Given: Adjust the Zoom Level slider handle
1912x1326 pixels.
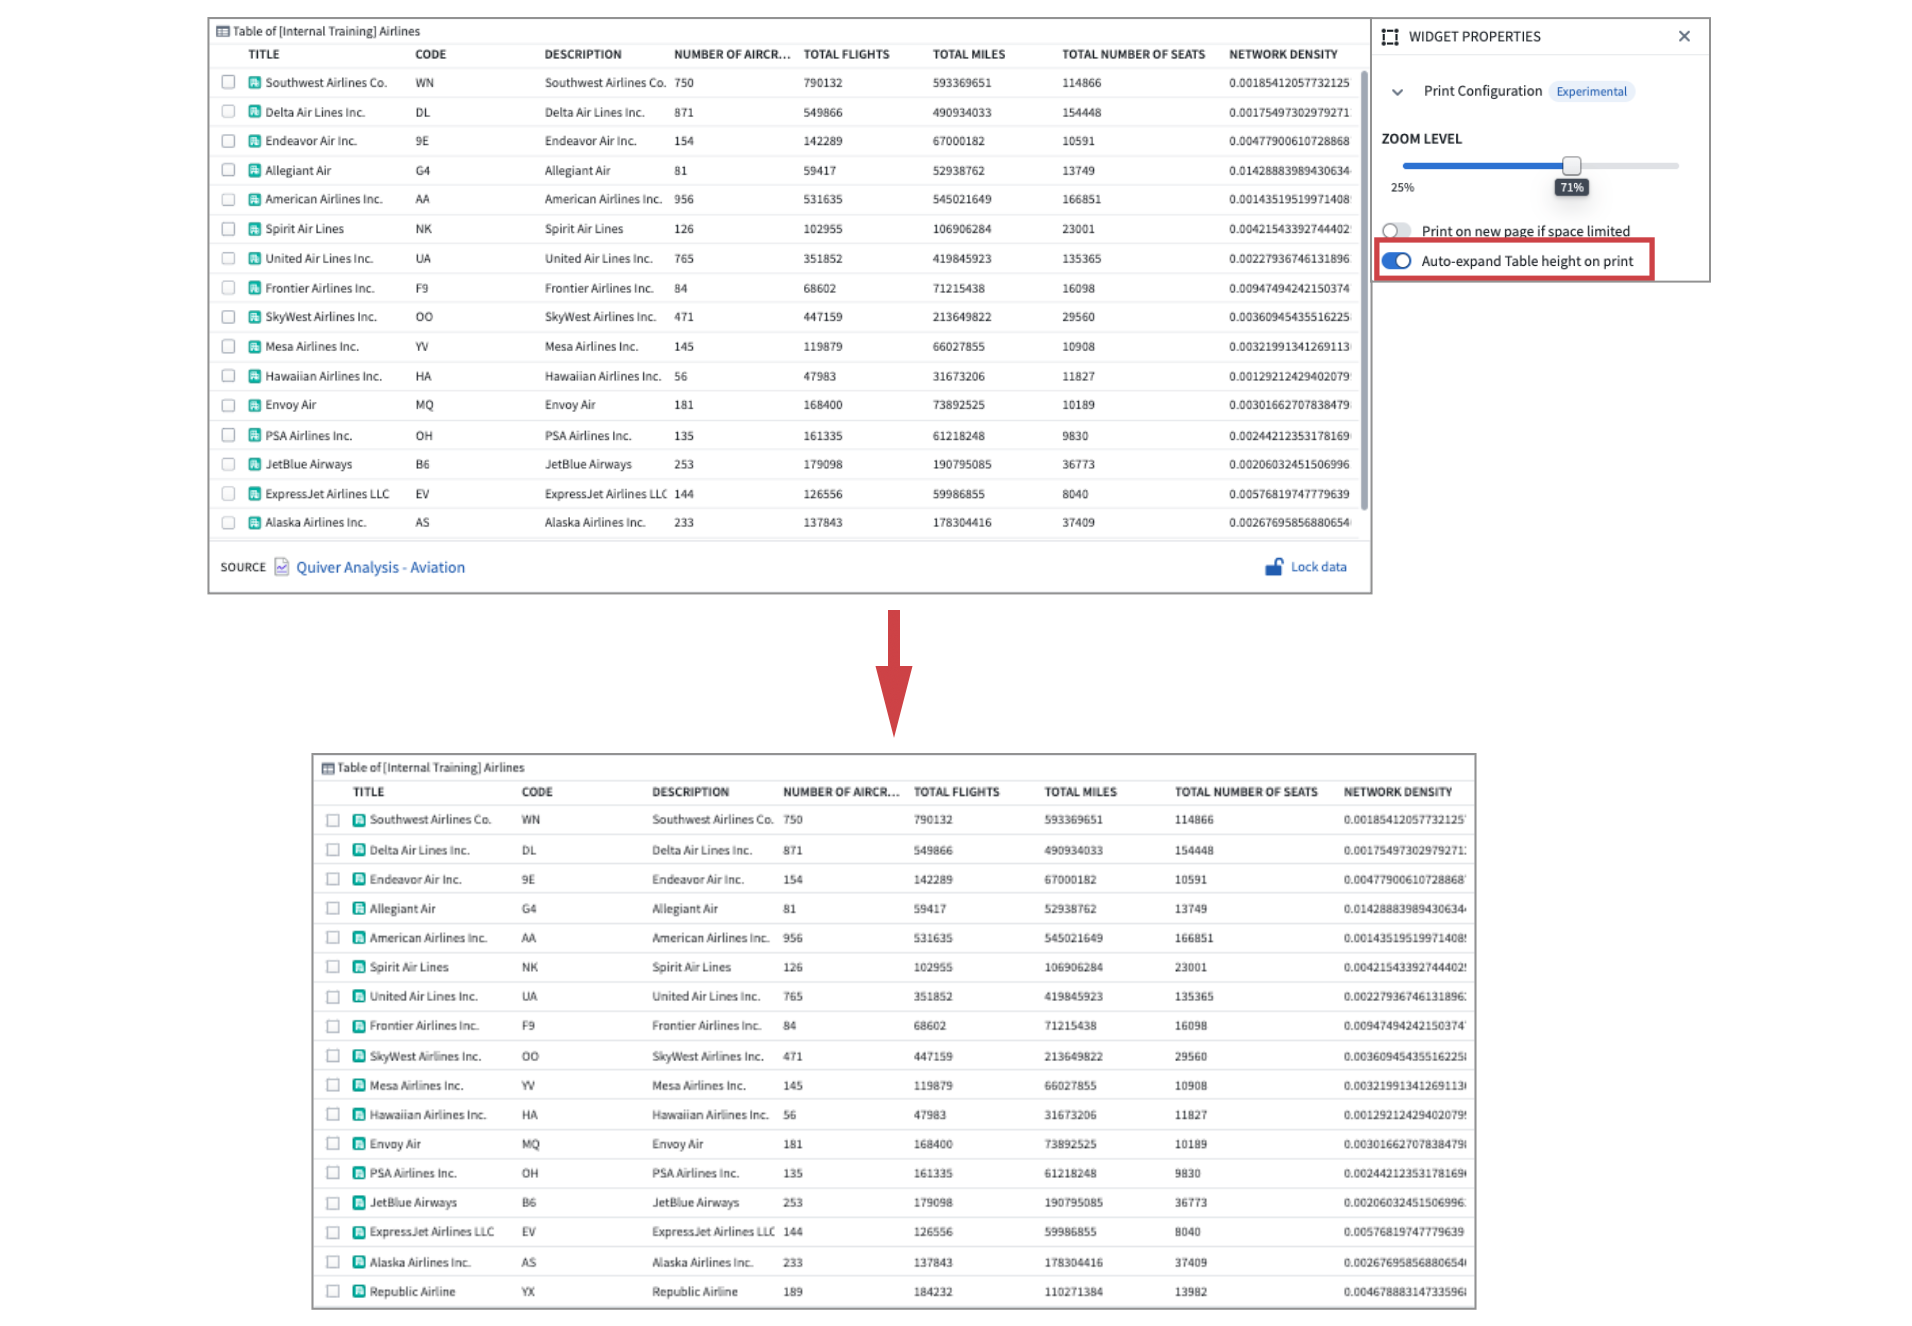Looking at the screenshot, I should point(1572,166).
